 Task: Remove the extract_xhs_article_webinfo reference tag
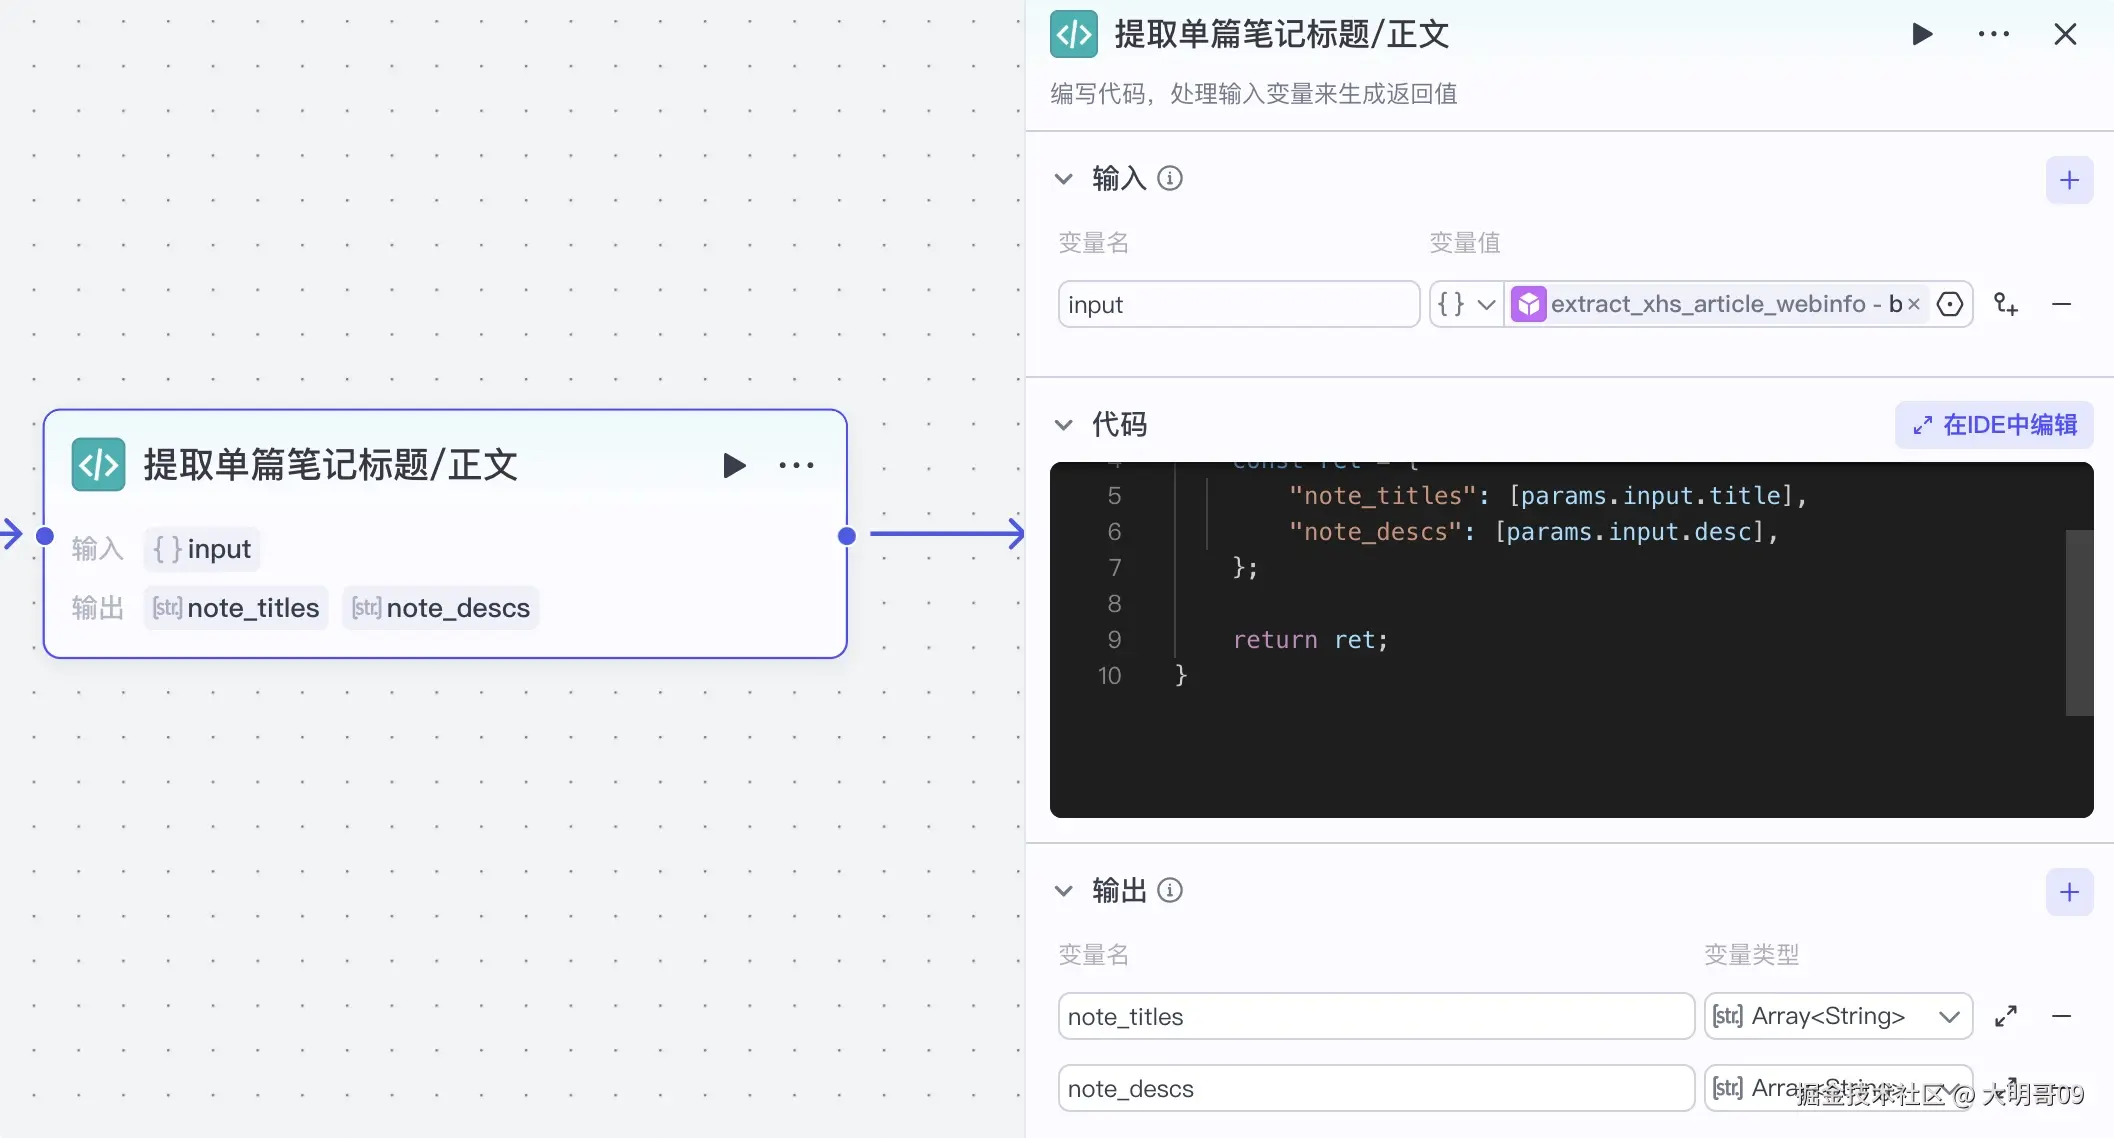point(1914,304)
